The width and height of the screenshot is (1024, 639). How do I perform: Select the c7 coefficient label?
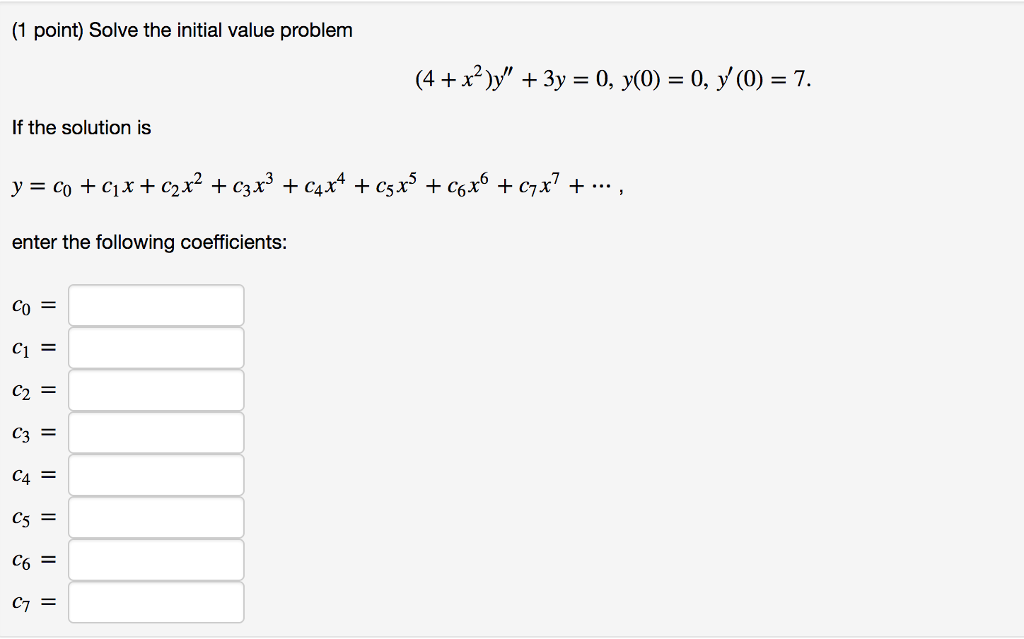[21, 602]
